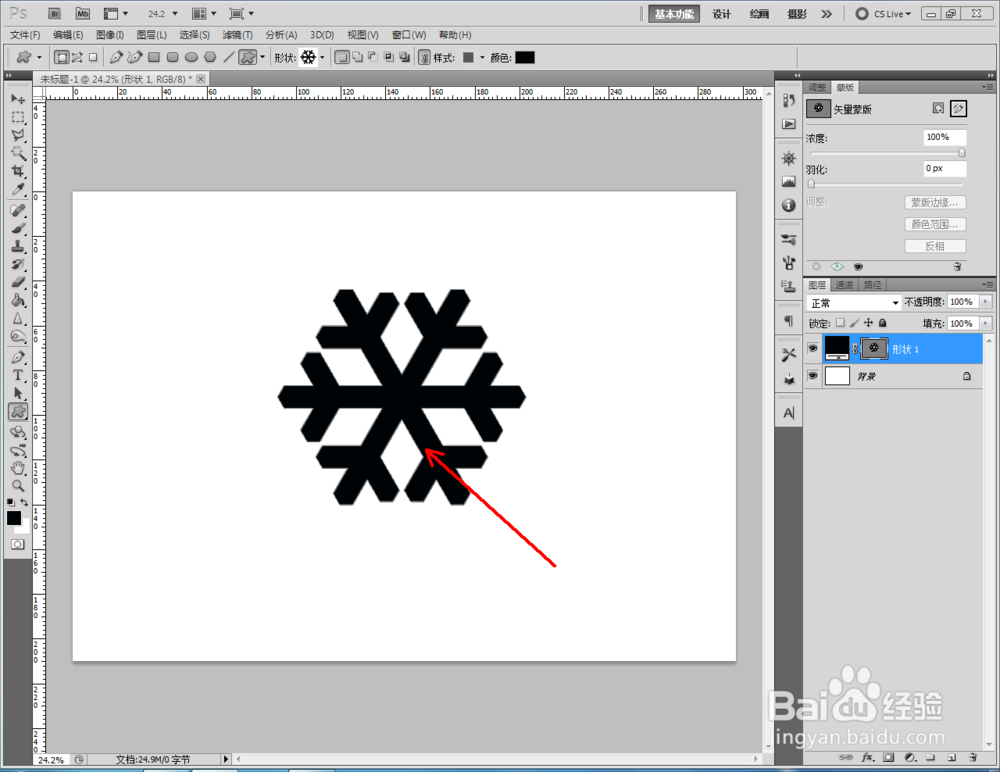Viewport: 1000px width, 772px height.
Task: Choose Rectangle shape in options bar
Action: [x=154, y=57]
